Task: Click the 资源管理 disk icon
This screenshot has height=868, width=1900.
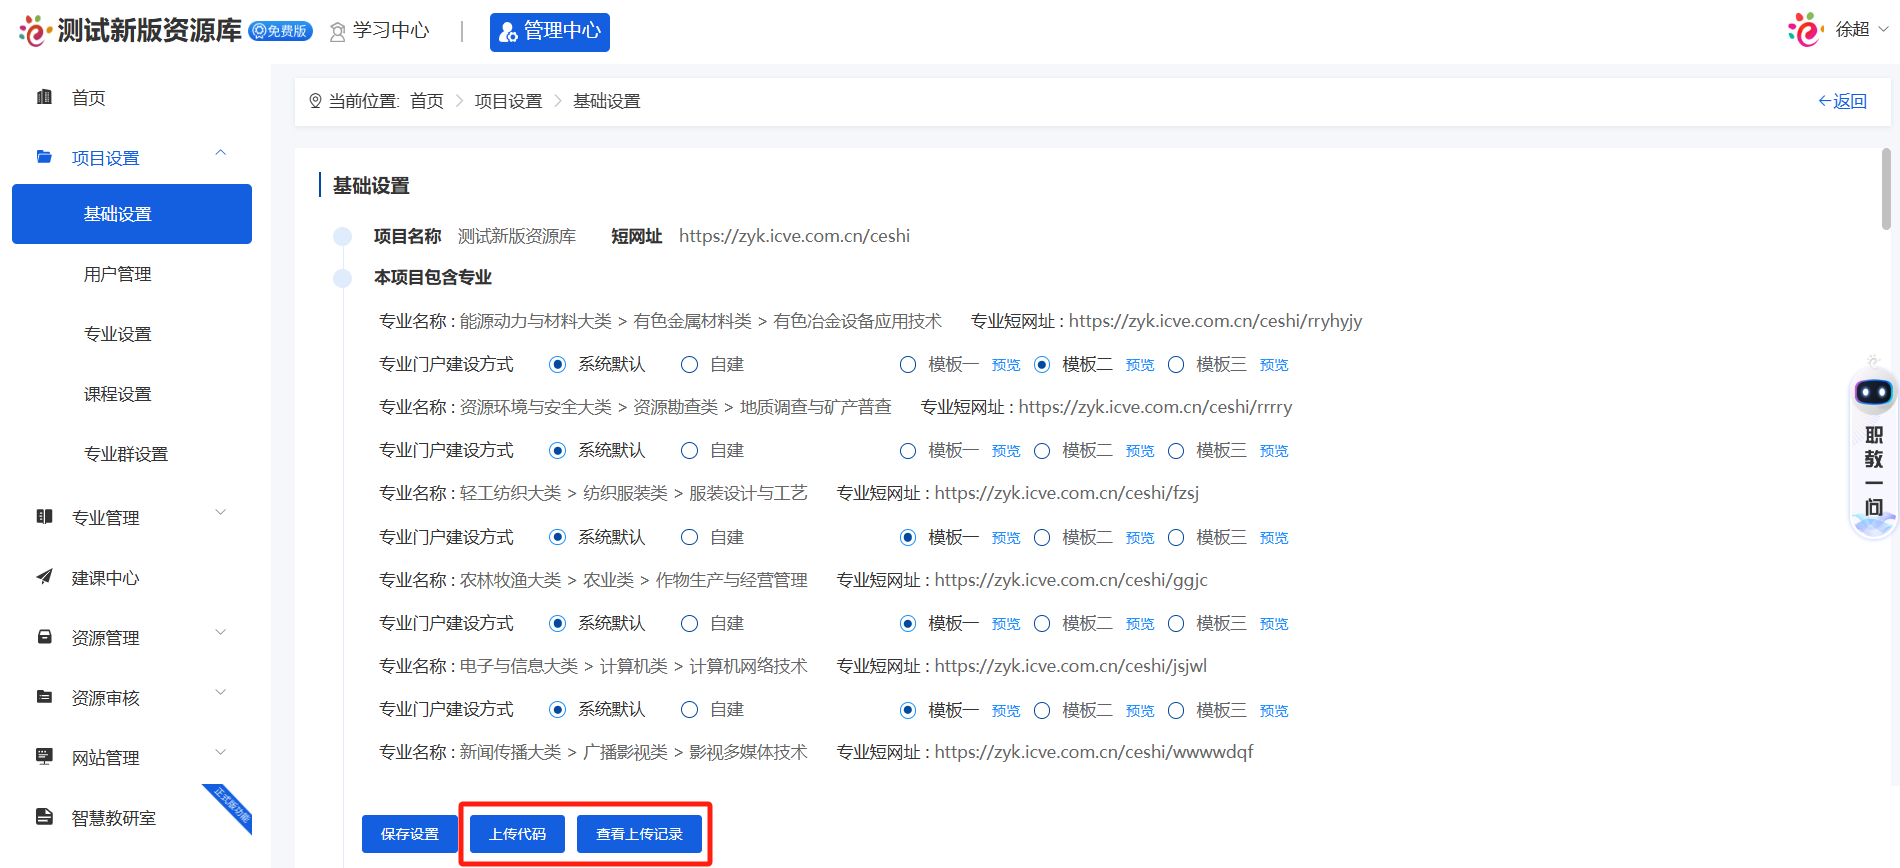Action: [44, 637]
